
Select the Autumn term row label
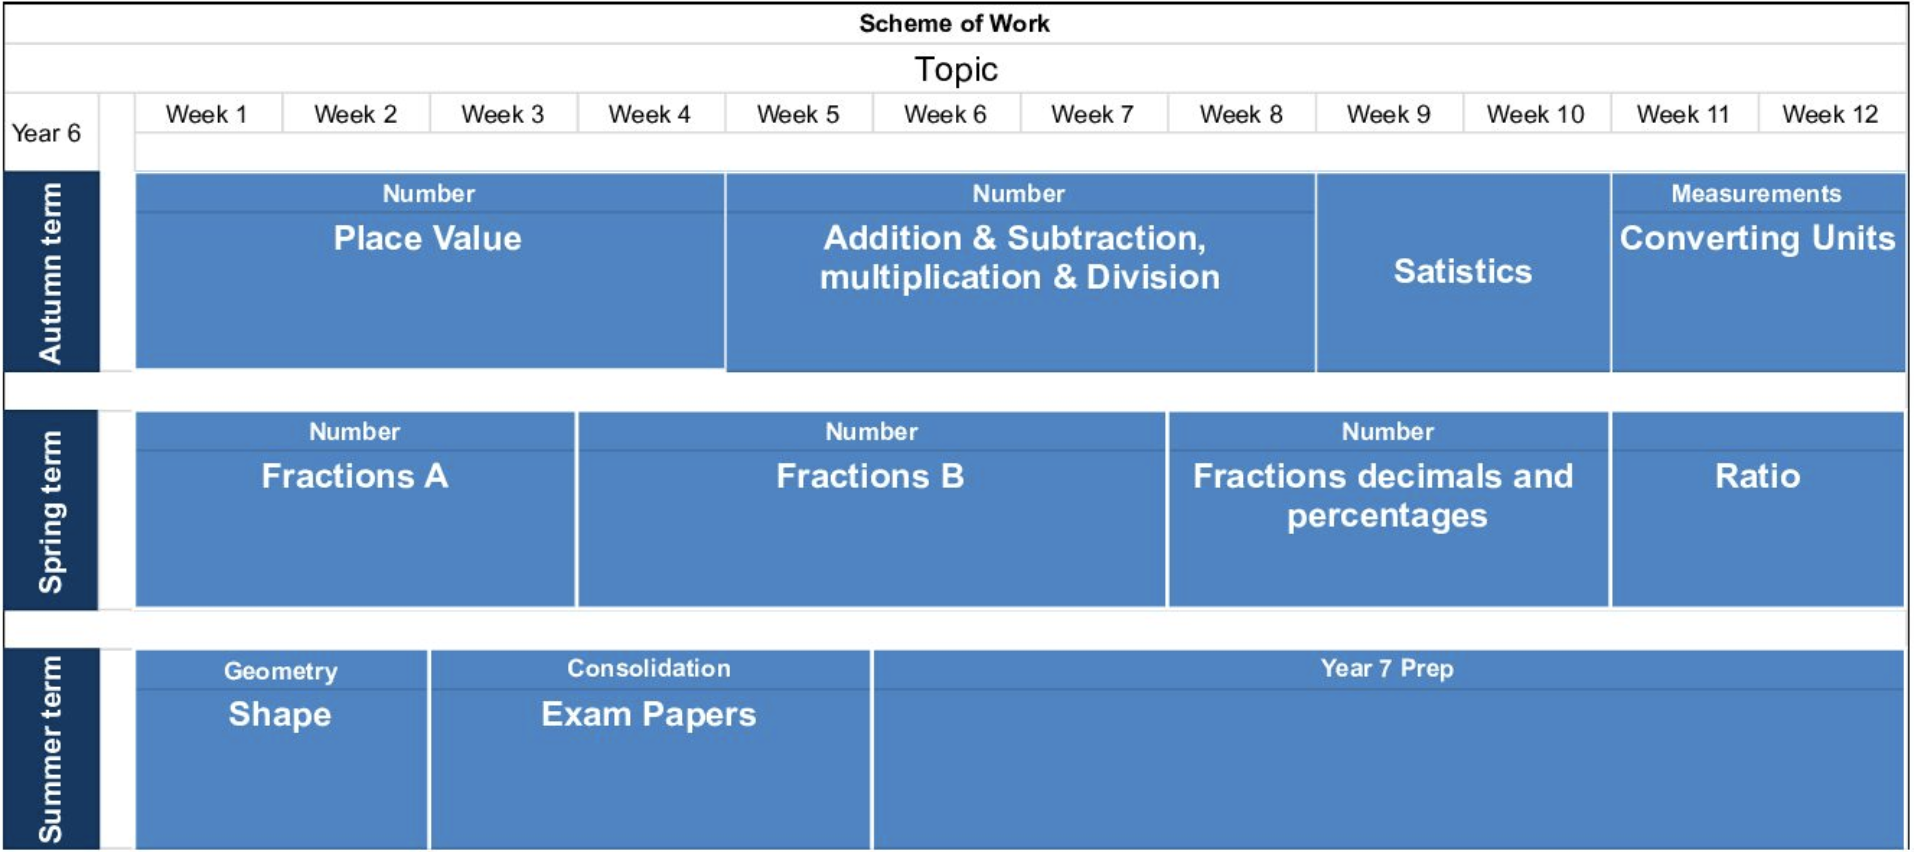pos(50,272)
